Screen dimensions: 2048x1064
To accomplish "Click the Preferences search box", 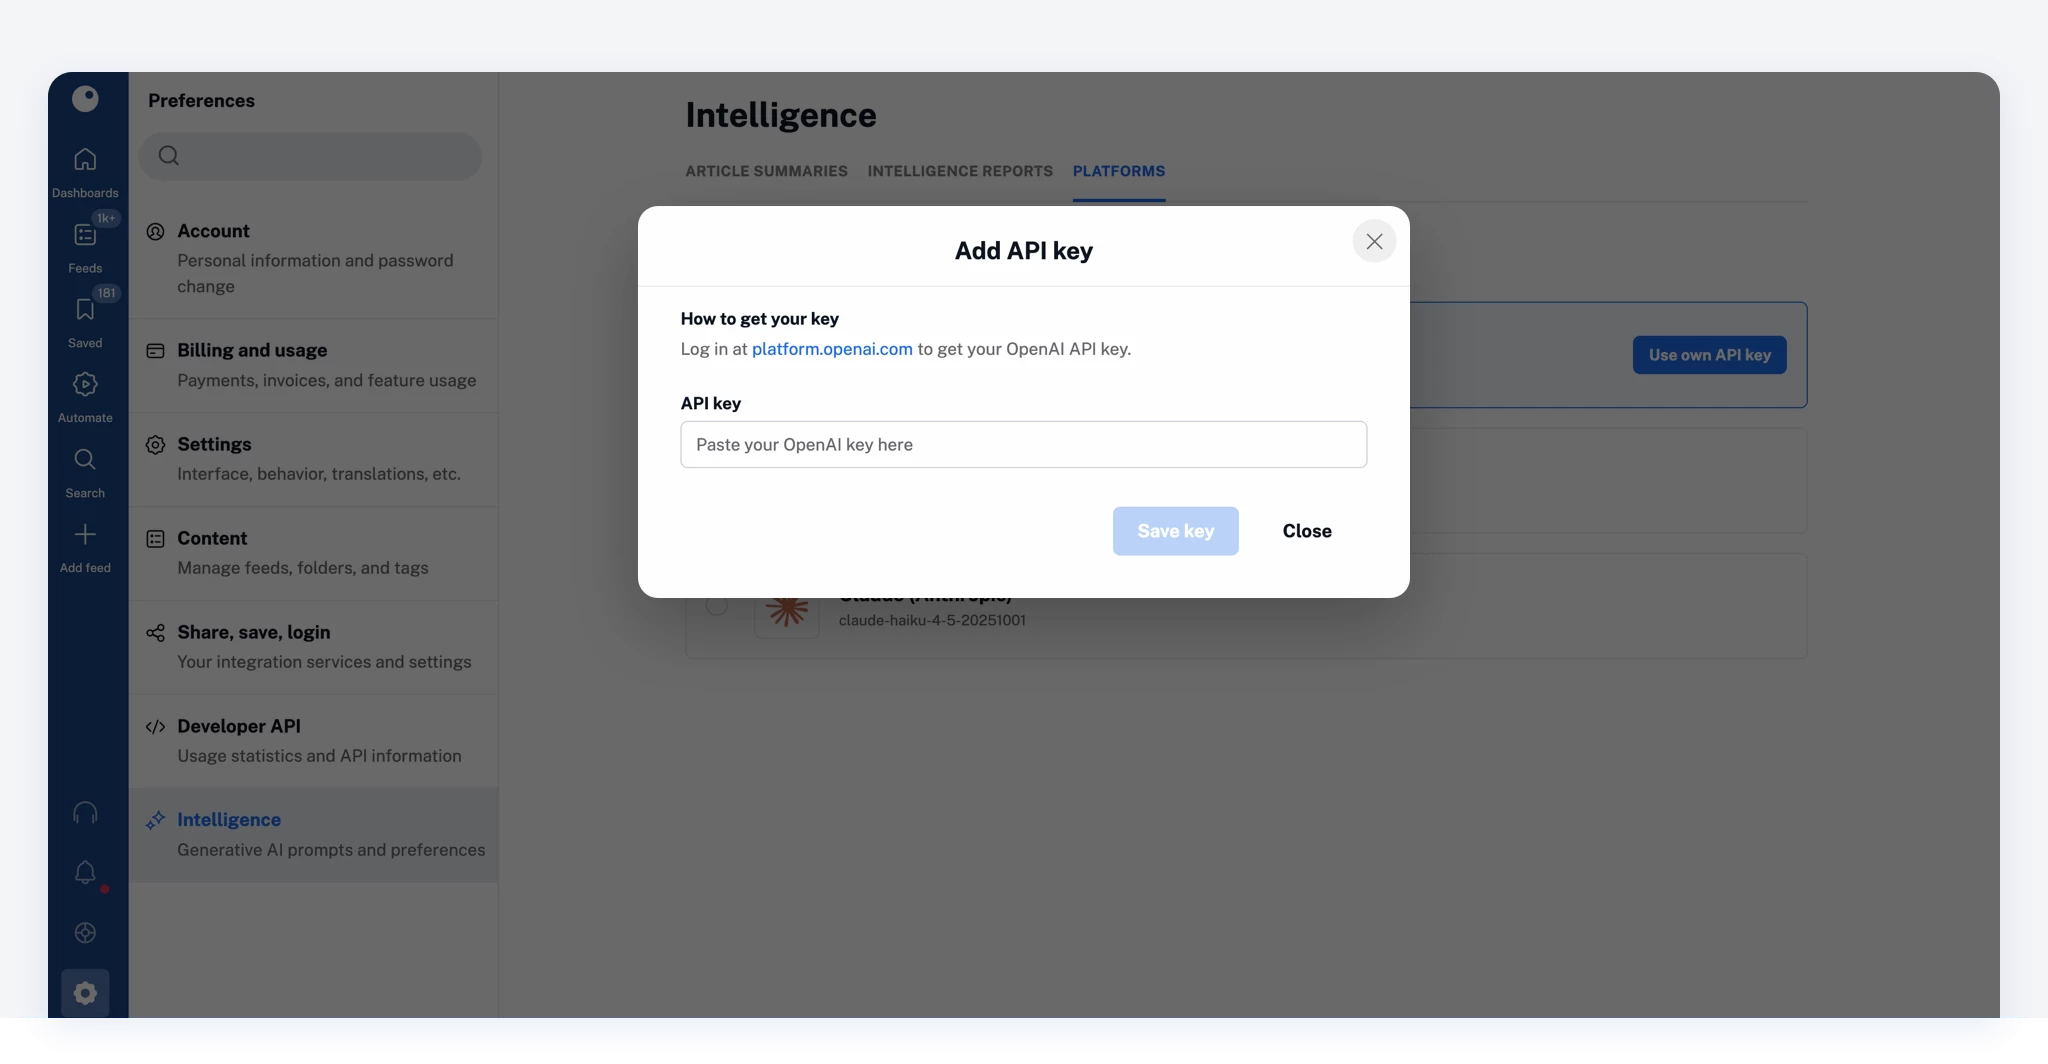I will [x=311, y=156].
